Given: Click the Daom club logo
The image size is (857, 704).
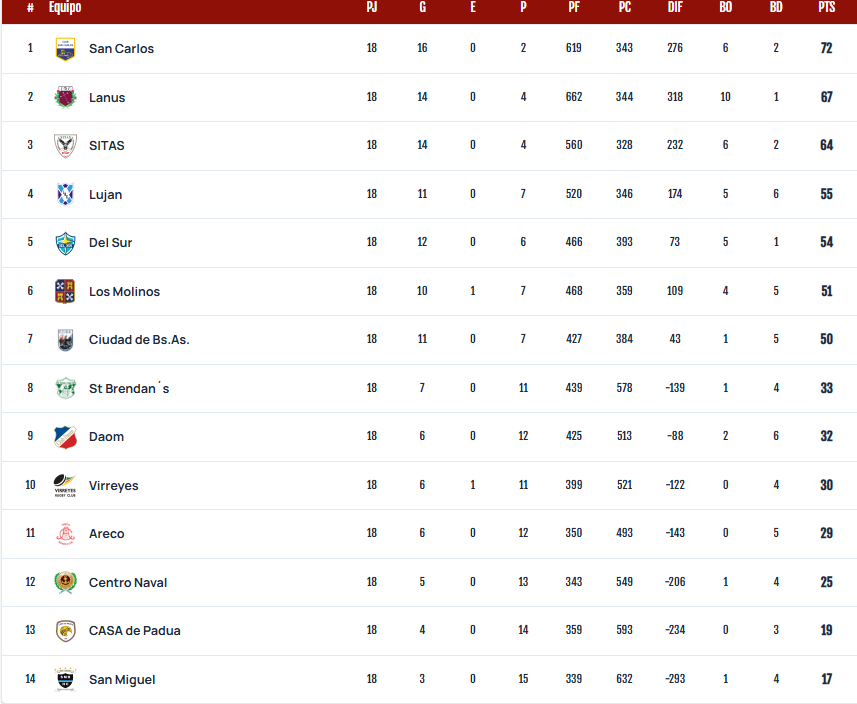Looking at the screenshot, I should click(65, 437).
